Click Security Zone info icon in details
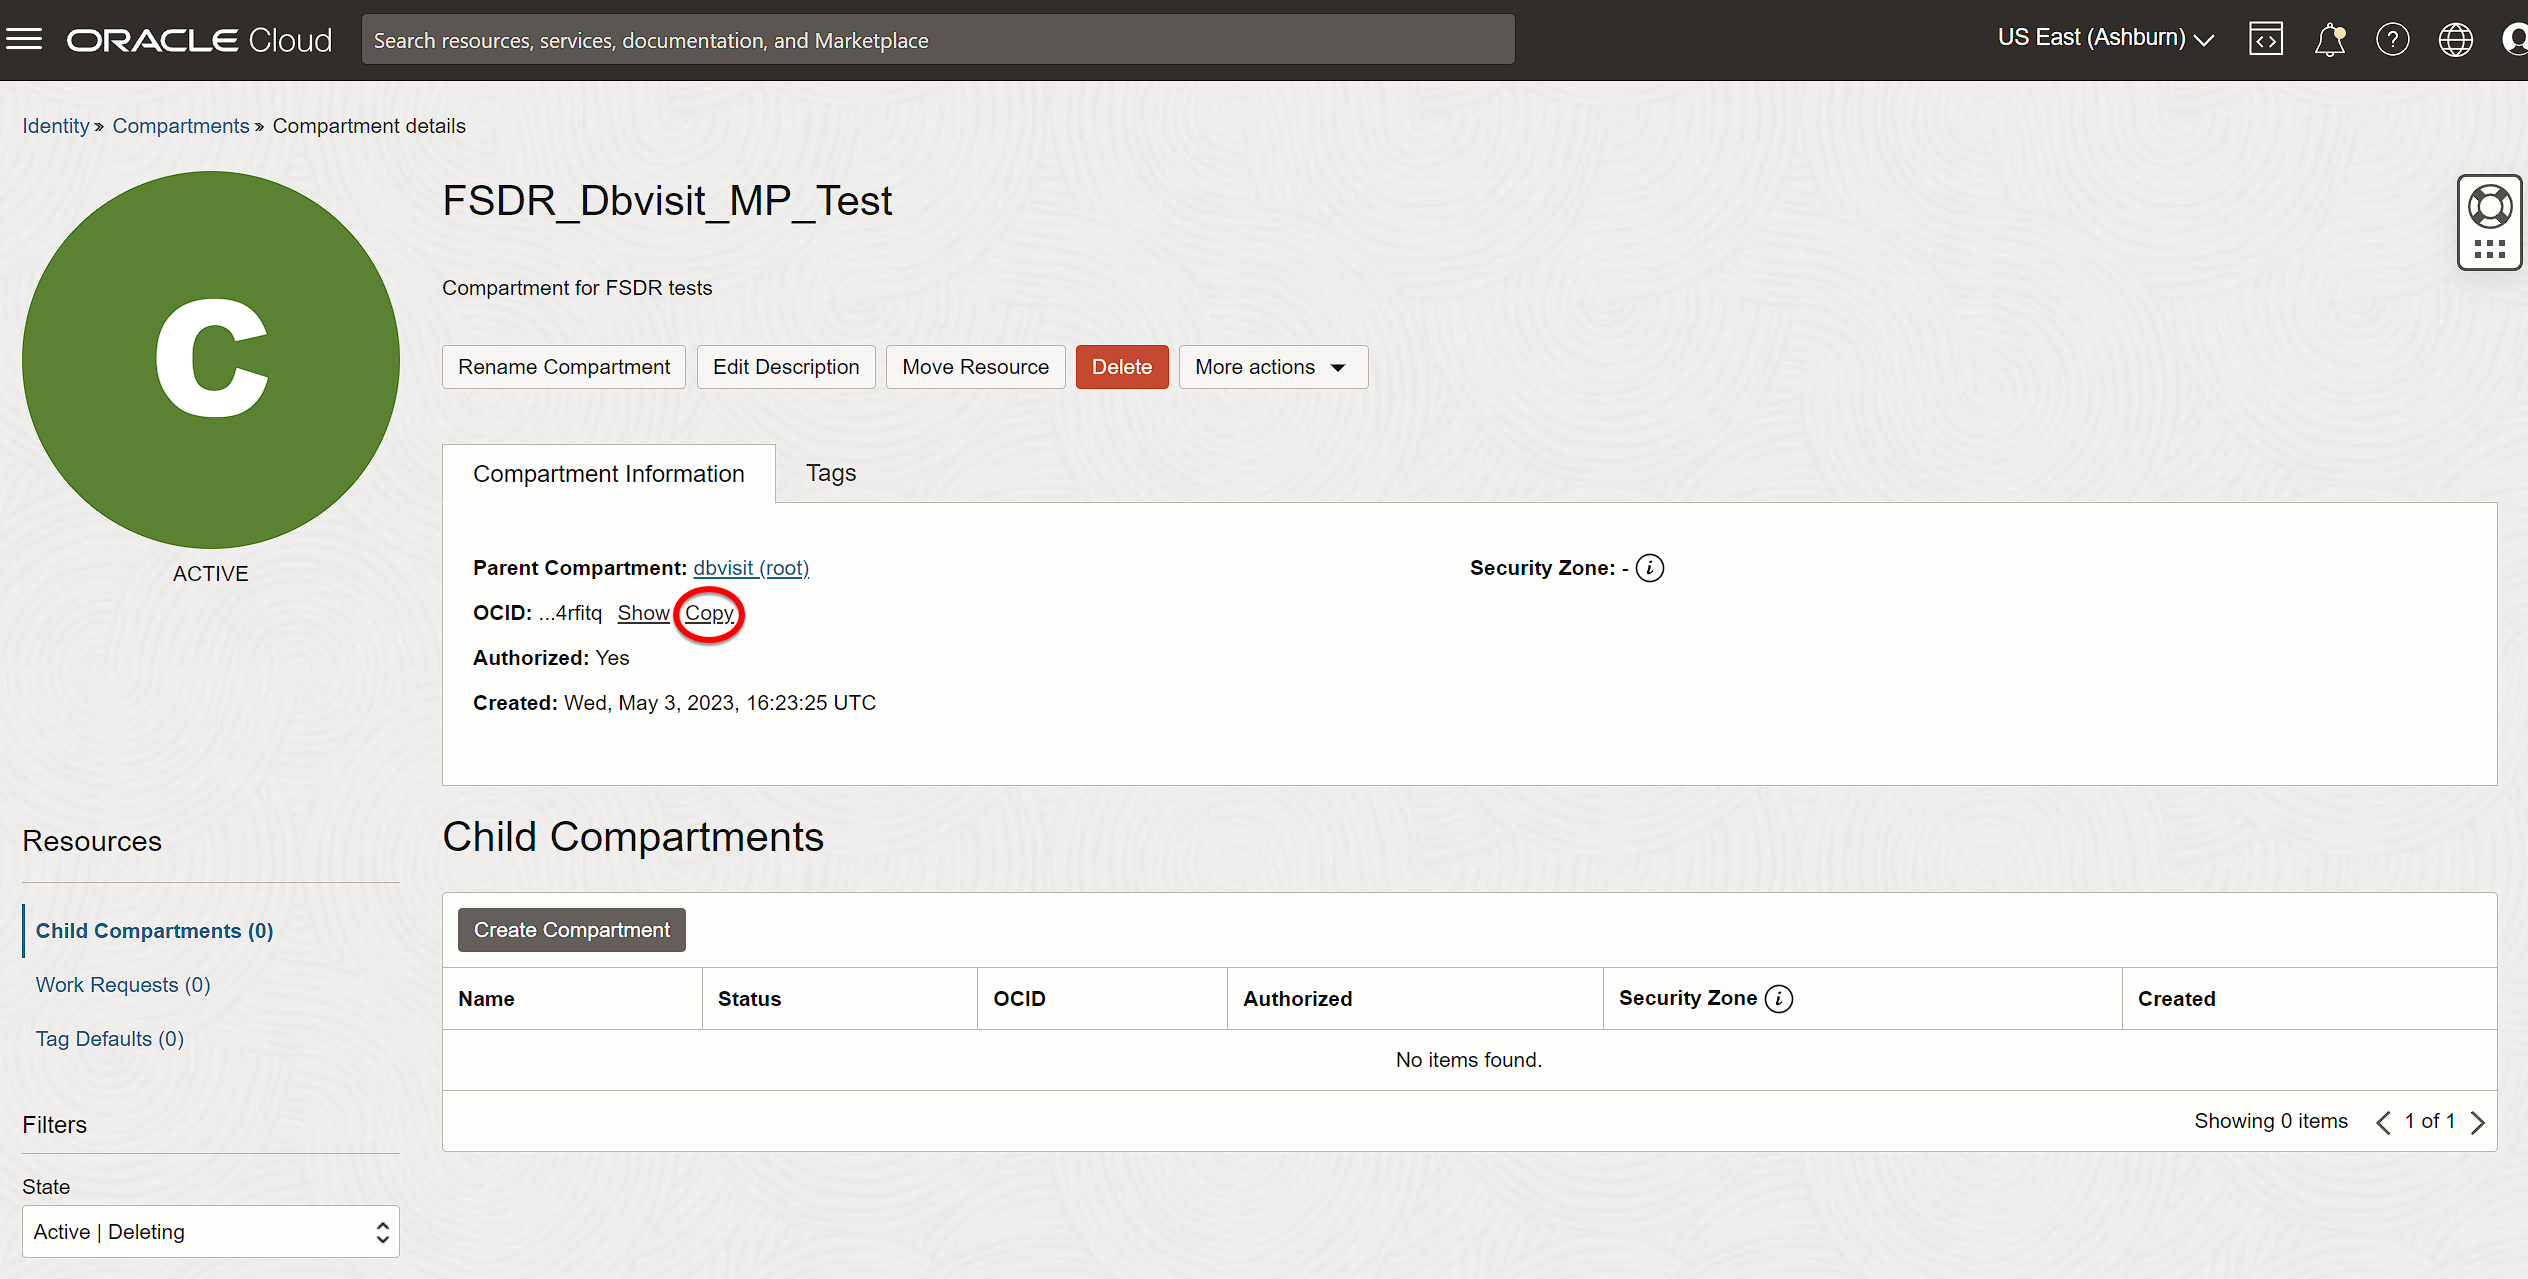 1650,568
